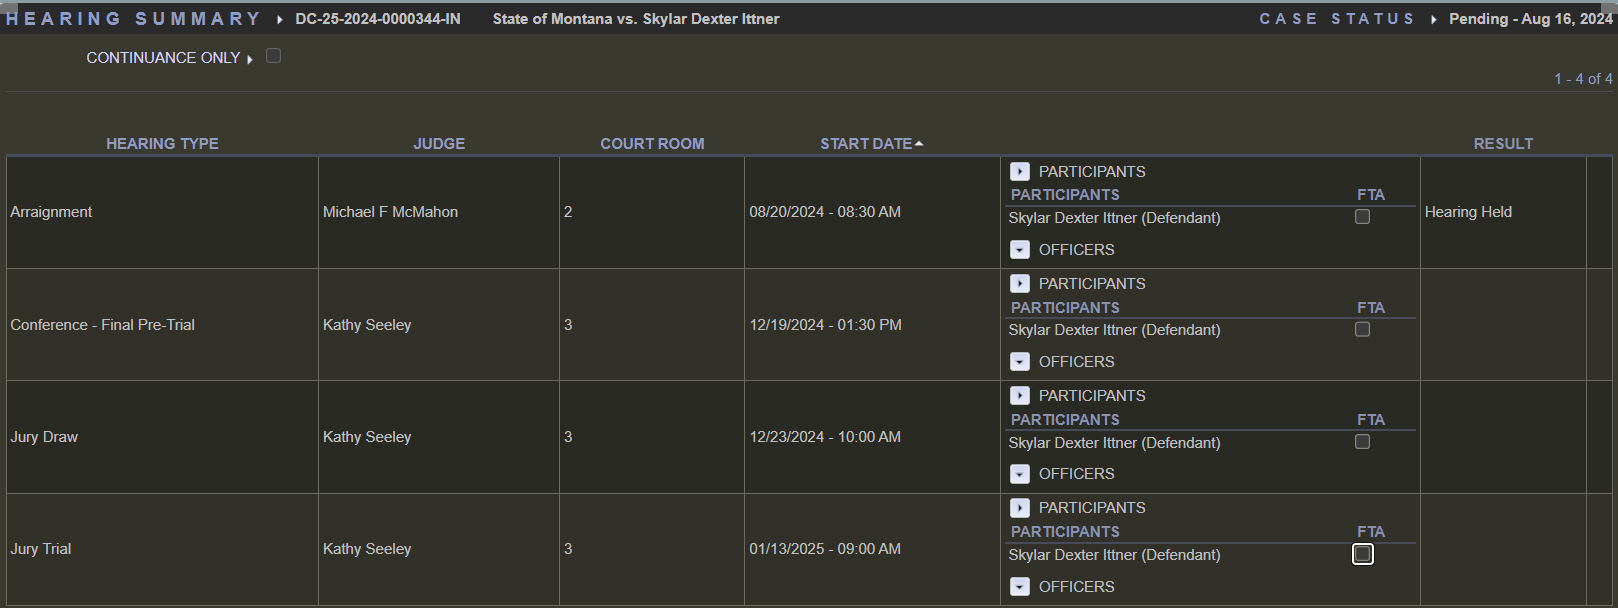The height and width of the screenshot is (608, 1618).
Task: Mark the FTA checkbox in the Jury Draw row
Action: pyautogui.click(x=1362, y=442)
